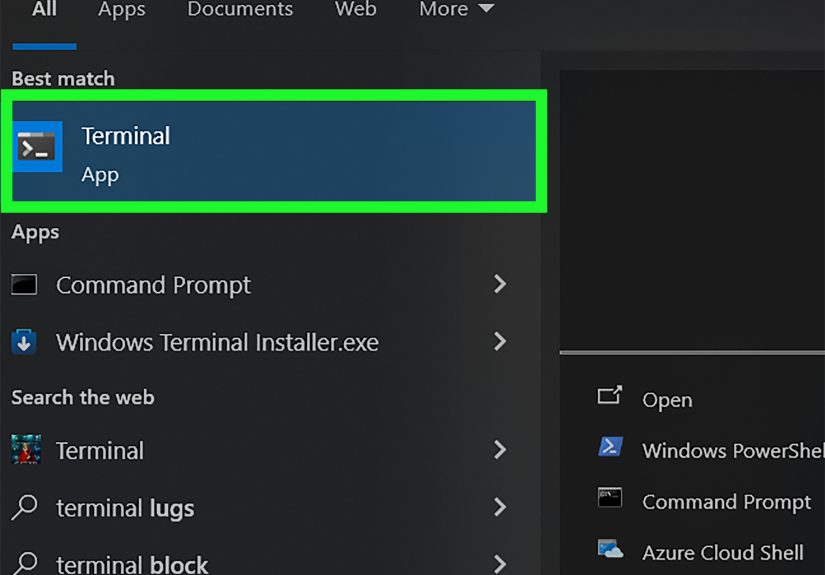
Task: Click the Windows PowerShell blue icon
Action: tap(610, 447)
